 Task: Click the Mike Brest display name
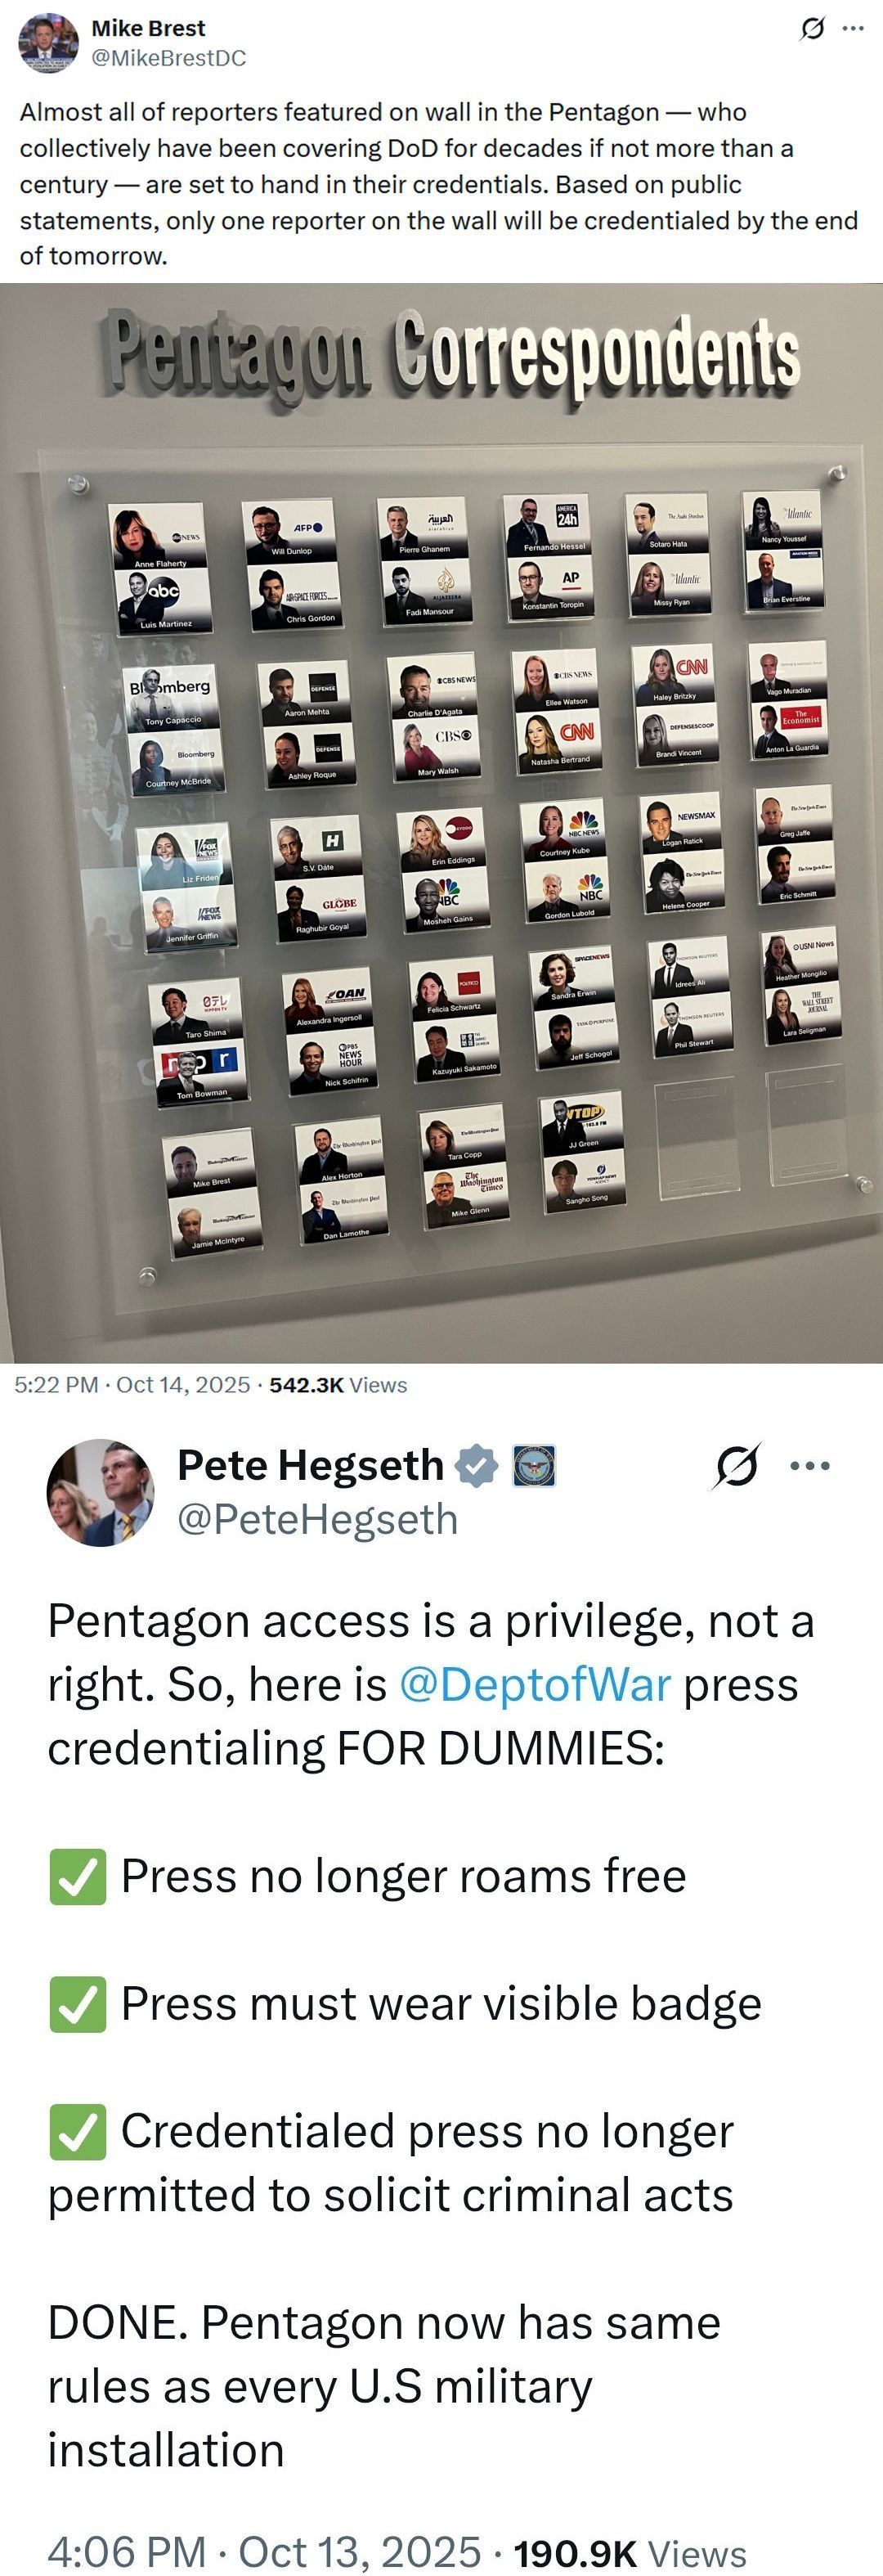pyautogui.click(x=148, y=28)
